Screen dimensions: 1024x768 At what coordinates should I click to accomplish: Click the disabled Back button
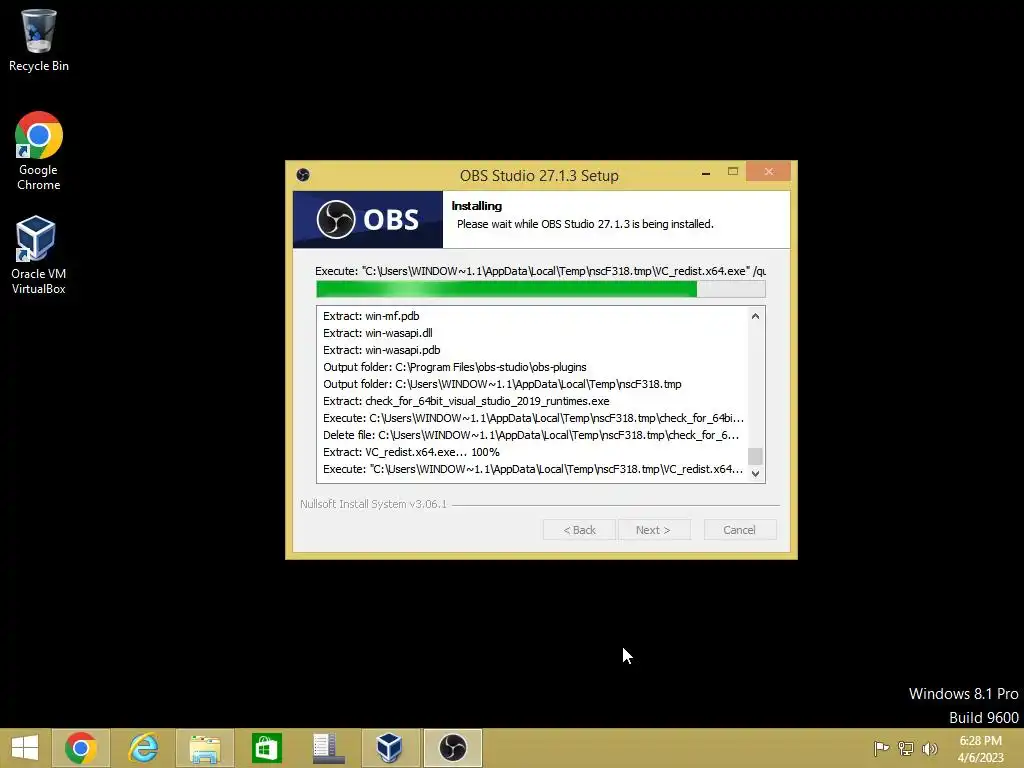point(579,530)
